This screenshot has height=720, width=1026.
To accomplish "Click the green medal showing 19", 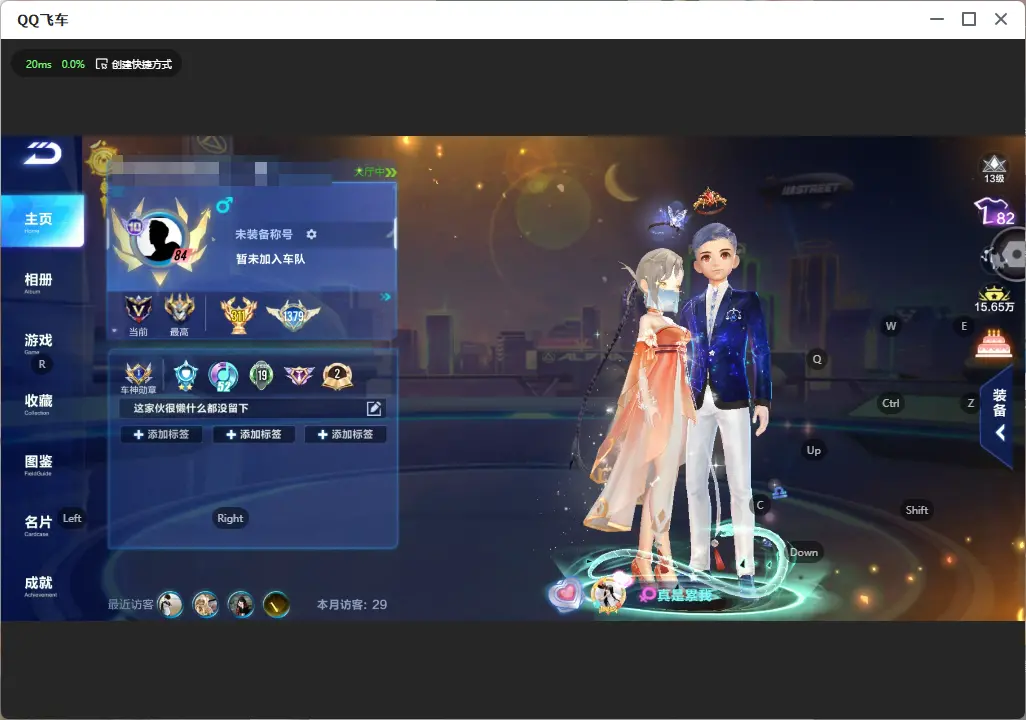I will tap(262, 375).
